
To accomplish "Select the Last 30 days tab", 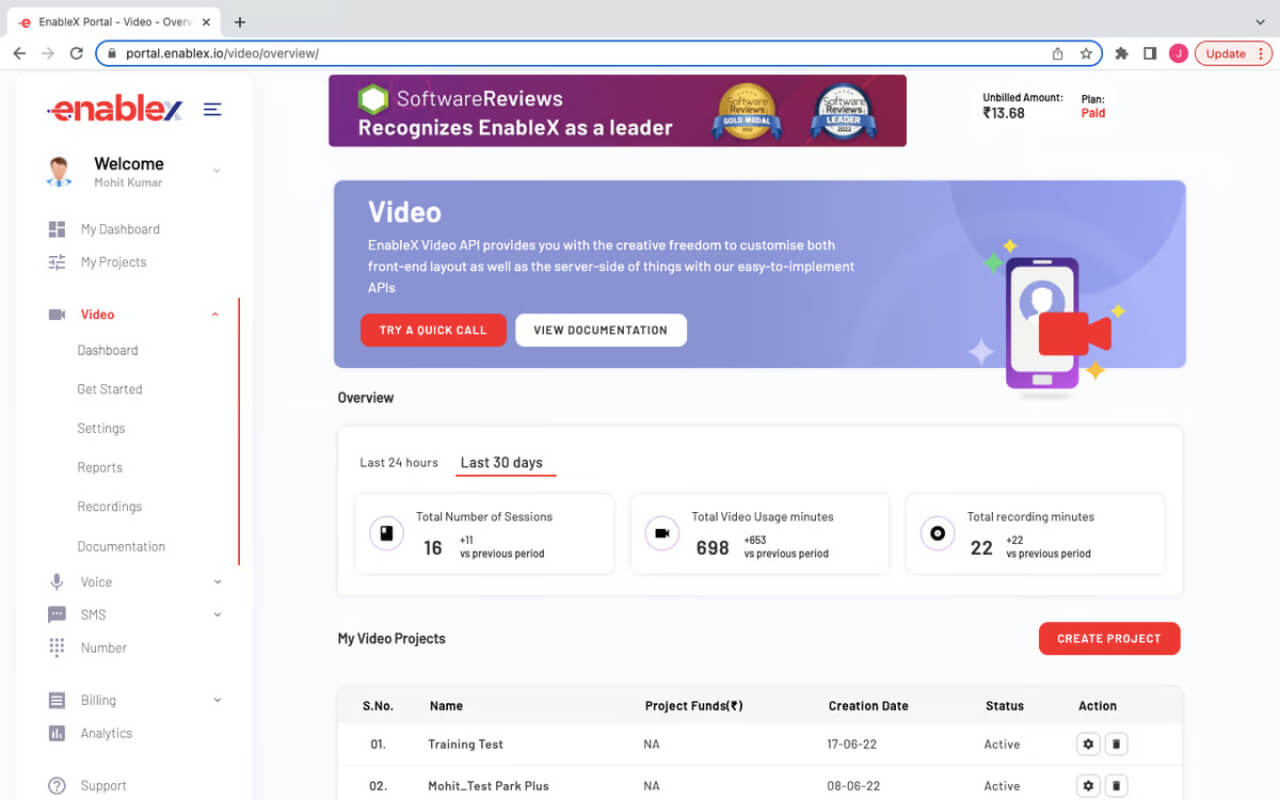I will (x=502, y=463).
